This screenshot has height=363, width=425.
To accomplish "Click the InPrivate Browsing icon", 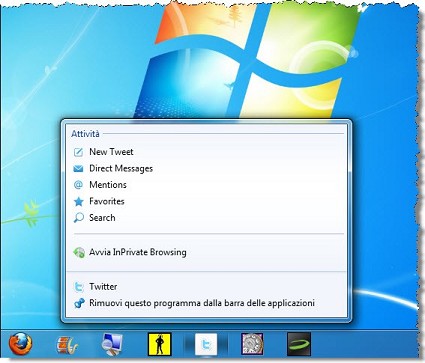I will (79, 253).
